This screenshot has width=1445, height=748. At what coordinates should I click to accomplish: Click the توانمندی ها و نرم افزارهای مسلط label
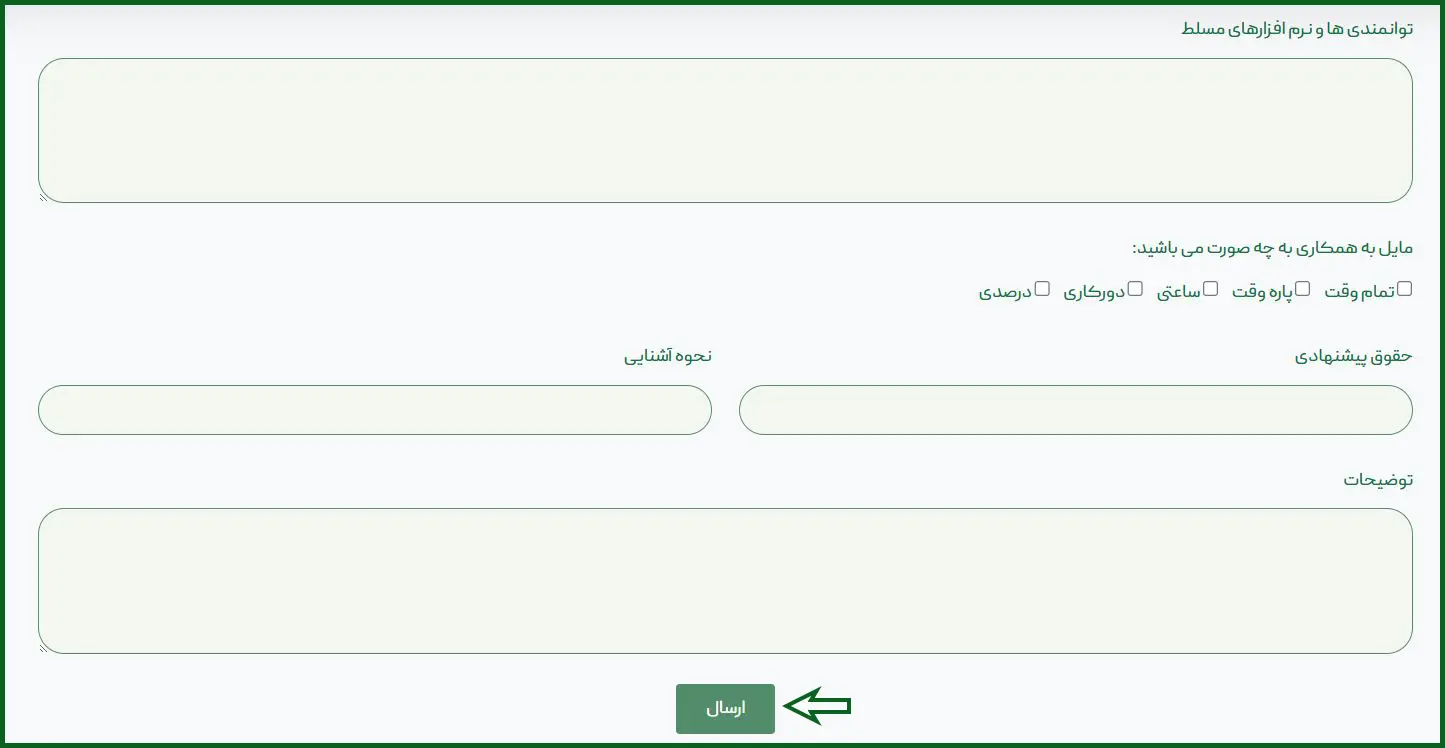[1296, 29]
